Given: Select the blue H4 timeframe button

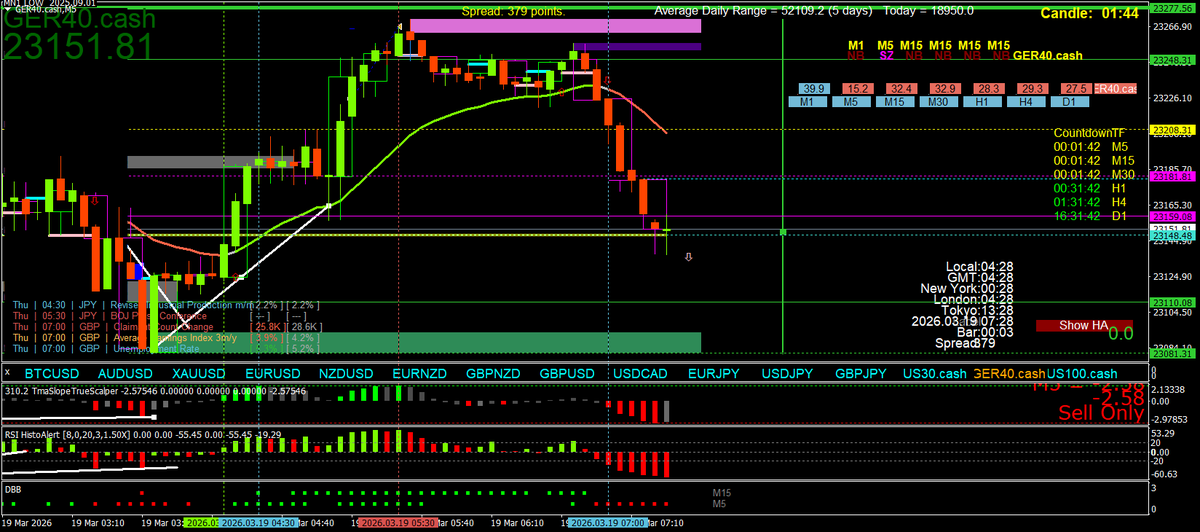Looking at the screenshot, I should [x=1025, y=102].
